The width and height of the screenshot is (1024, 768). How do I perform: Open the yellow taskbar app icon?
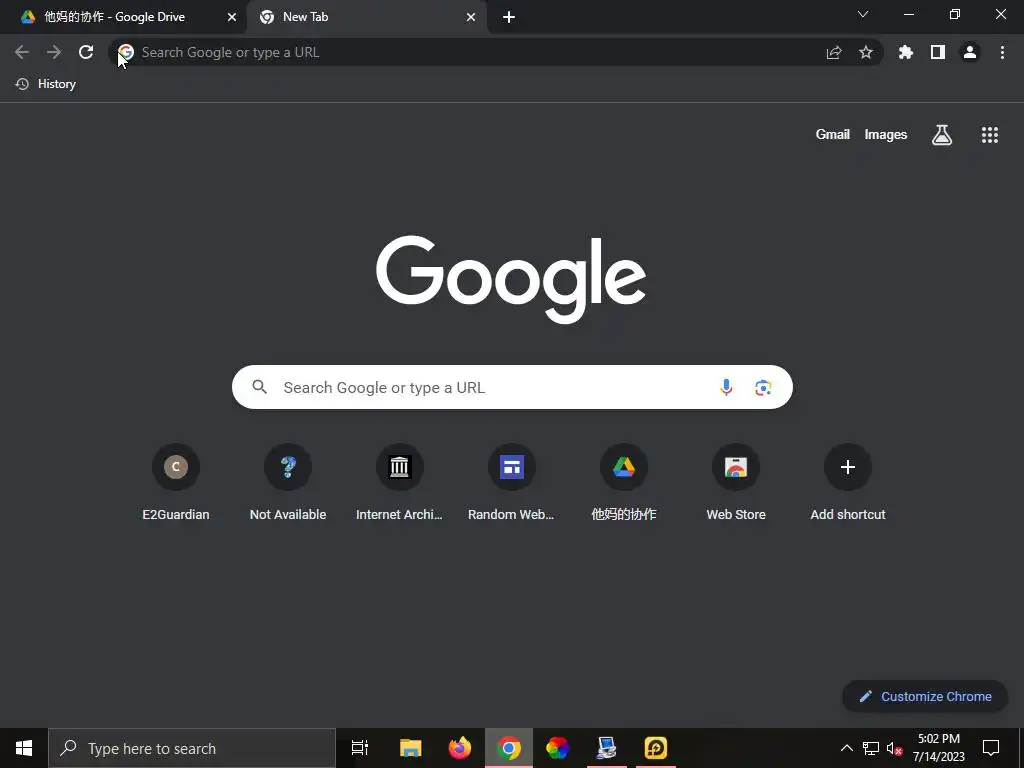(x=656, y=748)
